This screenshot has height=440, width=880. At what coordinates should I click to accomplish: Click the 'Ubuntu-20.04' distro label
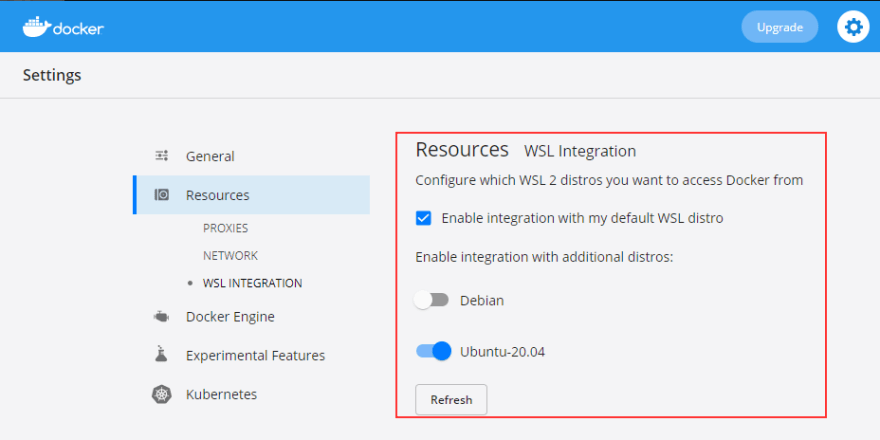pyautogui.click(x=503, y=352)
